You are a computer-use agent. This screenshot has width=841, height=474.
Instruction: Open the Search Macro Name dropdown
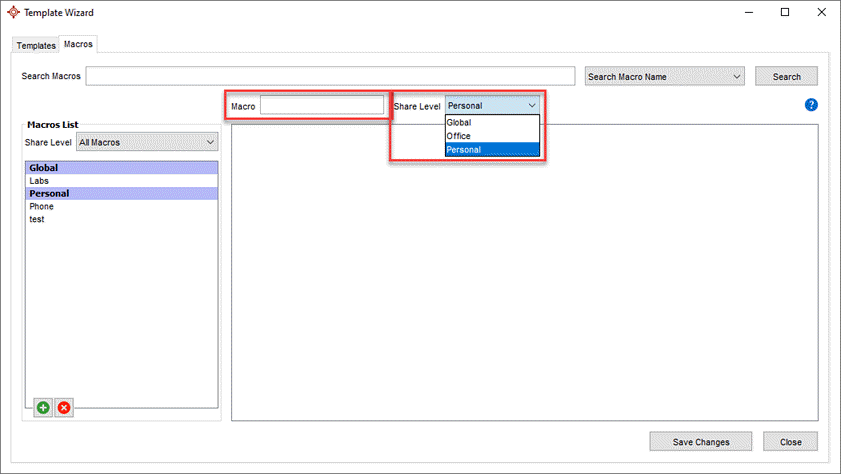point(665,76)
